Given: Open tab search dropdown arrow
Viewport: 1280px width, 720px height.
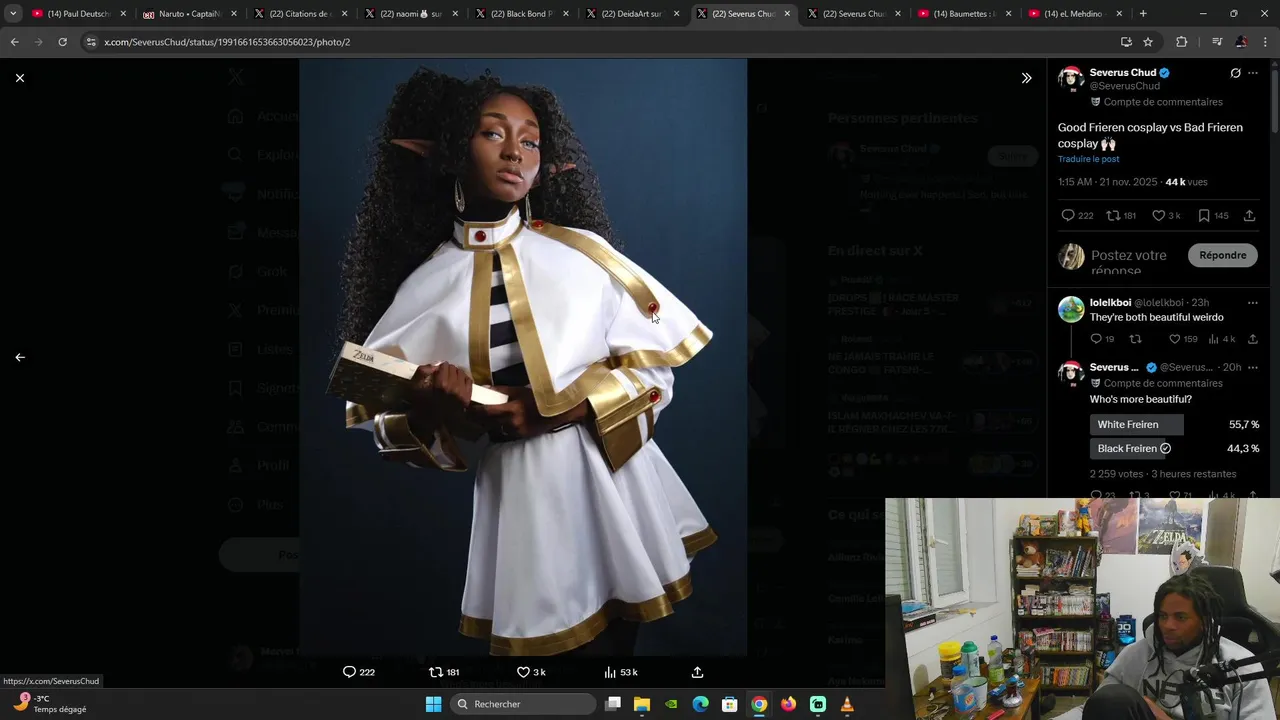Looking at the screenshot, I should [x=12, y=14].
